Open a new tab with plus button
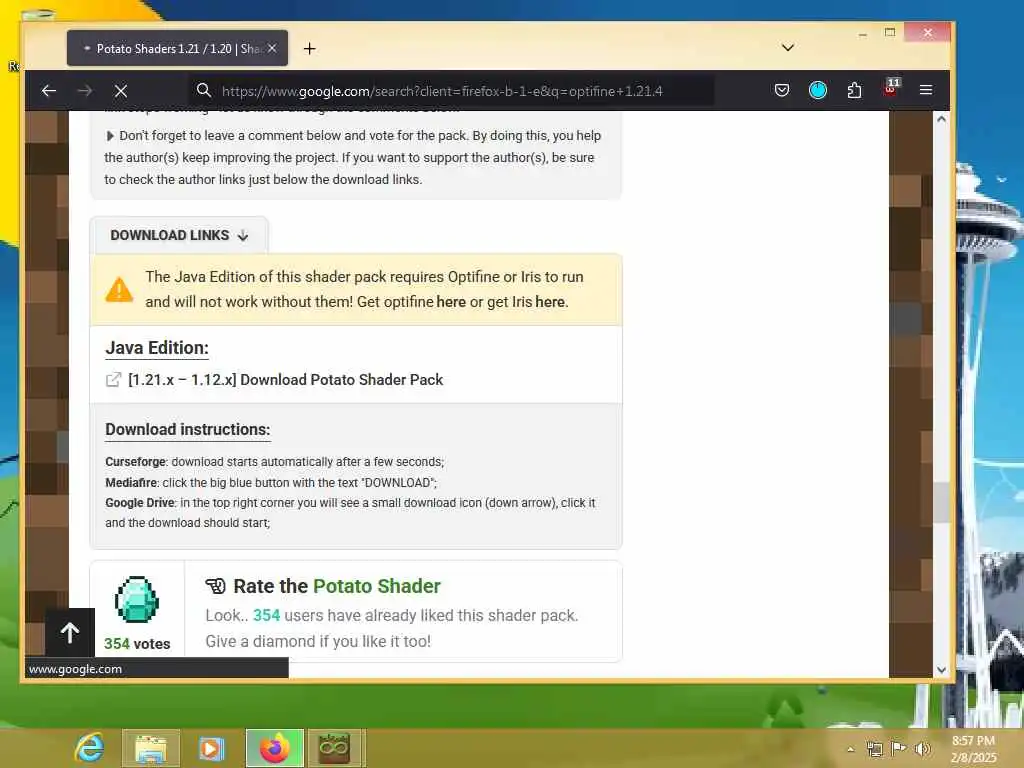 310,48
